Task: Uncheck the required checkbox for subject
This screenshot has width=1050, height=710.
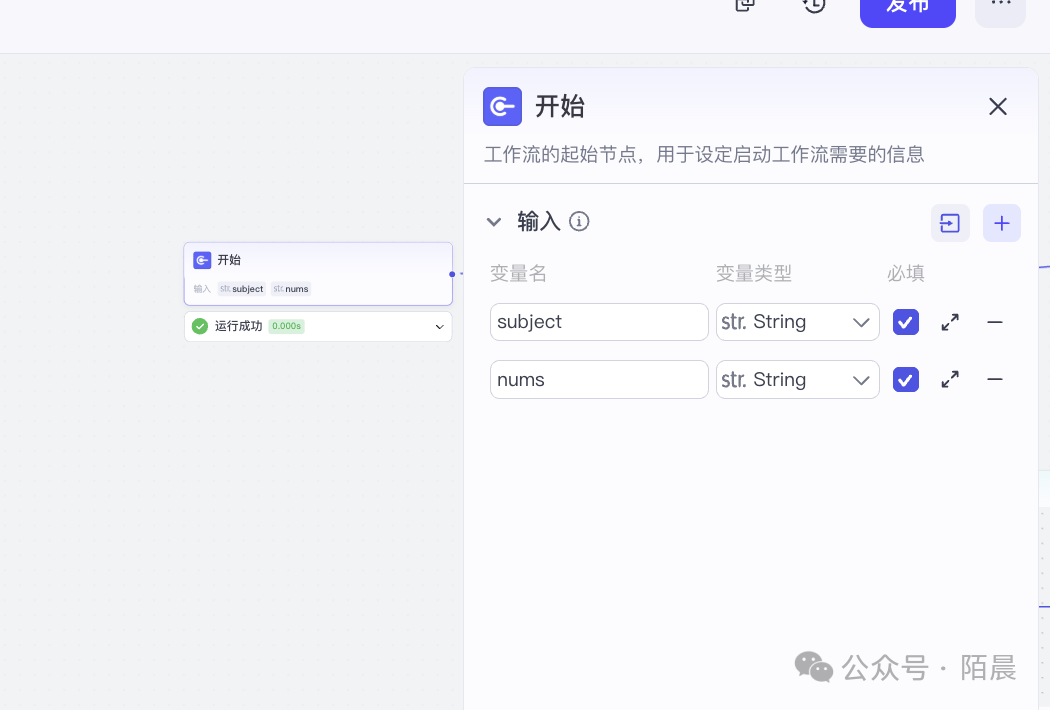Action: [905, 322]
